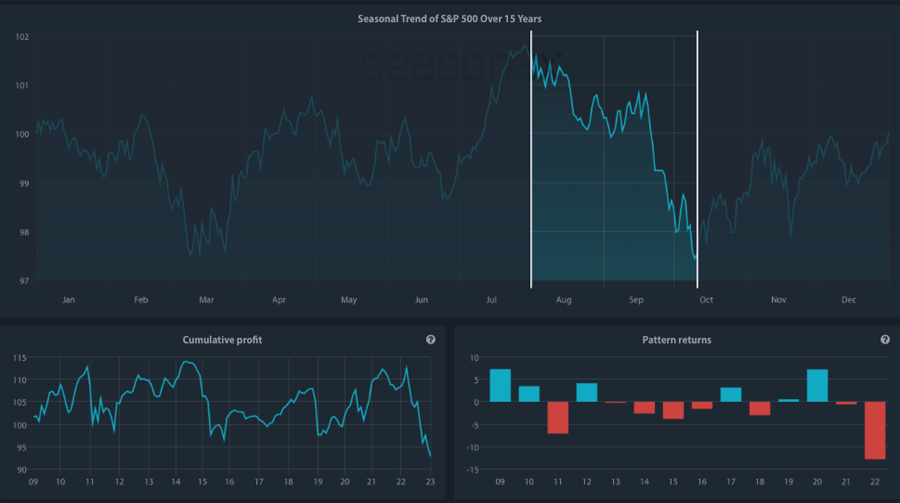Click the Aug label on seasonal chart axis
Viewport: 900px width, 503px height.
564,299
